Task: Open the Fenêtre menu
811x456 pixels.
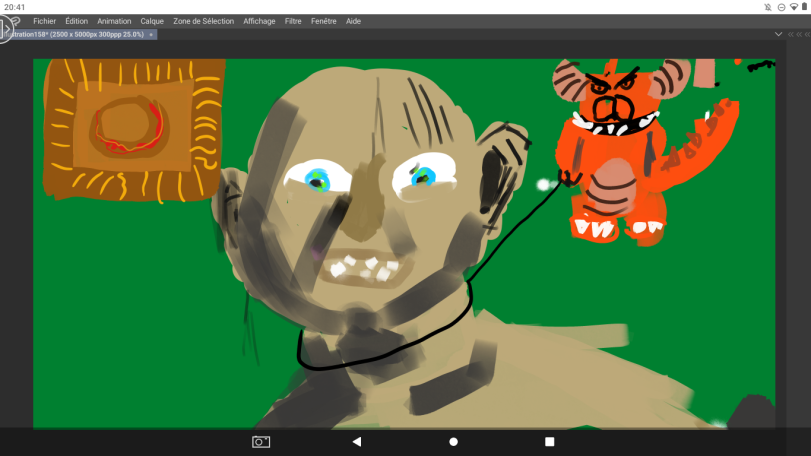Action: click(324, 21)
